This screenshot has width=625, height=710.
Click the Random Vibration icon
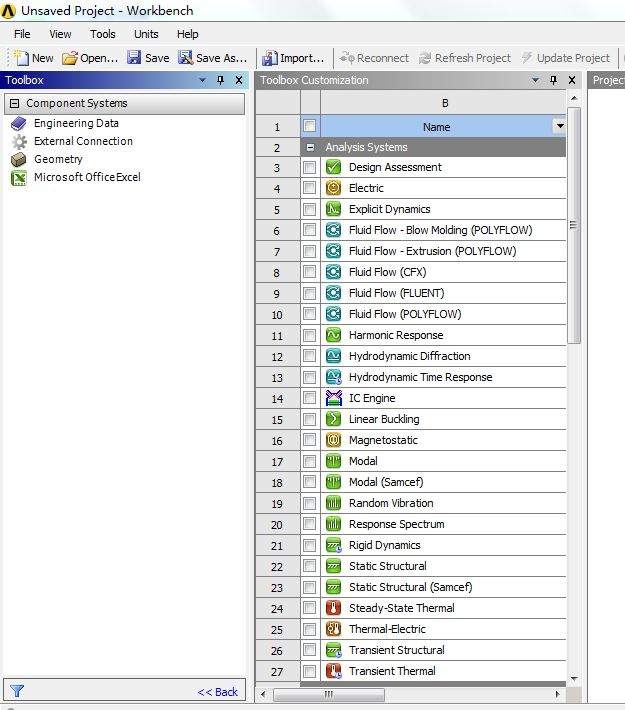pyautogui.click(x=334, y=503)
